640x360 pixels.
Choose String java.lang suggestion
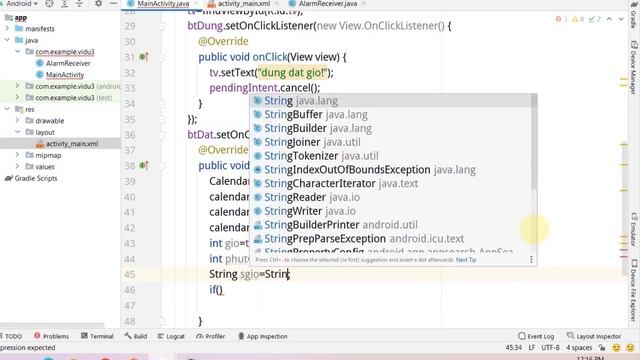pyautogui.click(x=391, y=100)
